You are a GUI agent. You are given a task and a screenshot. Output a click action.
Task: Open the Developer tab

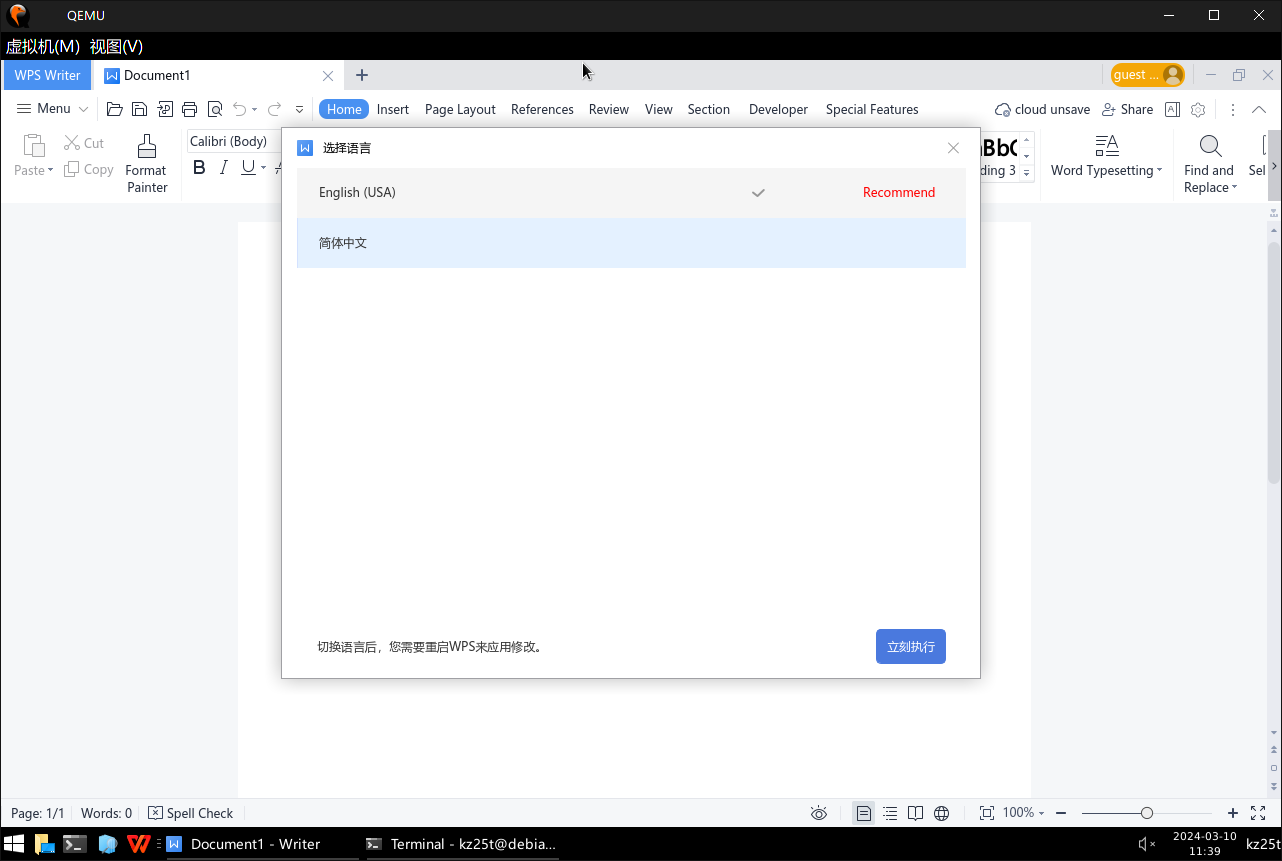tap(778, 109)
